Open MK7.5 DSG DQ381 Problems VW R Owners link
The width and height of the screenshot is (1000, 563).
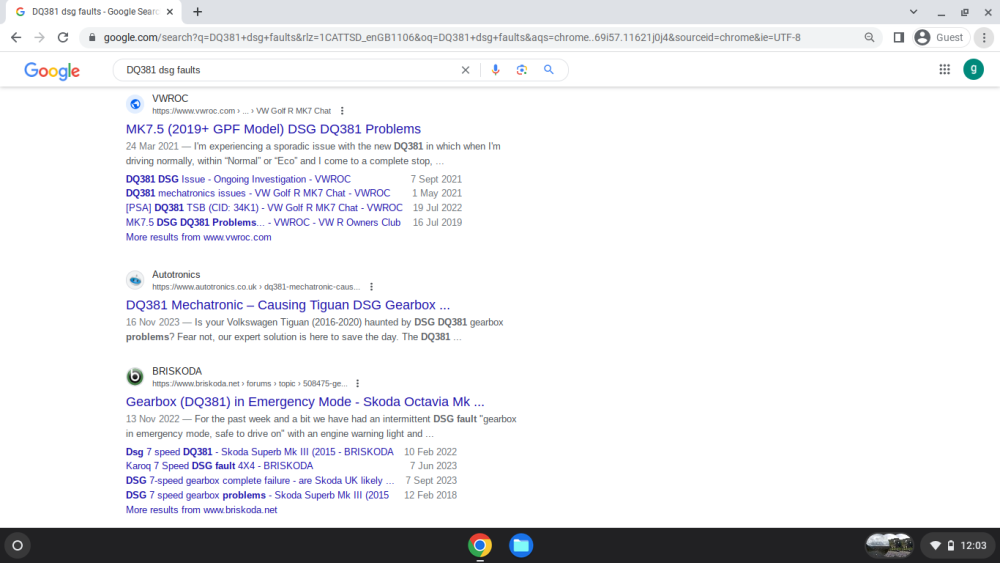coord(263,223)
